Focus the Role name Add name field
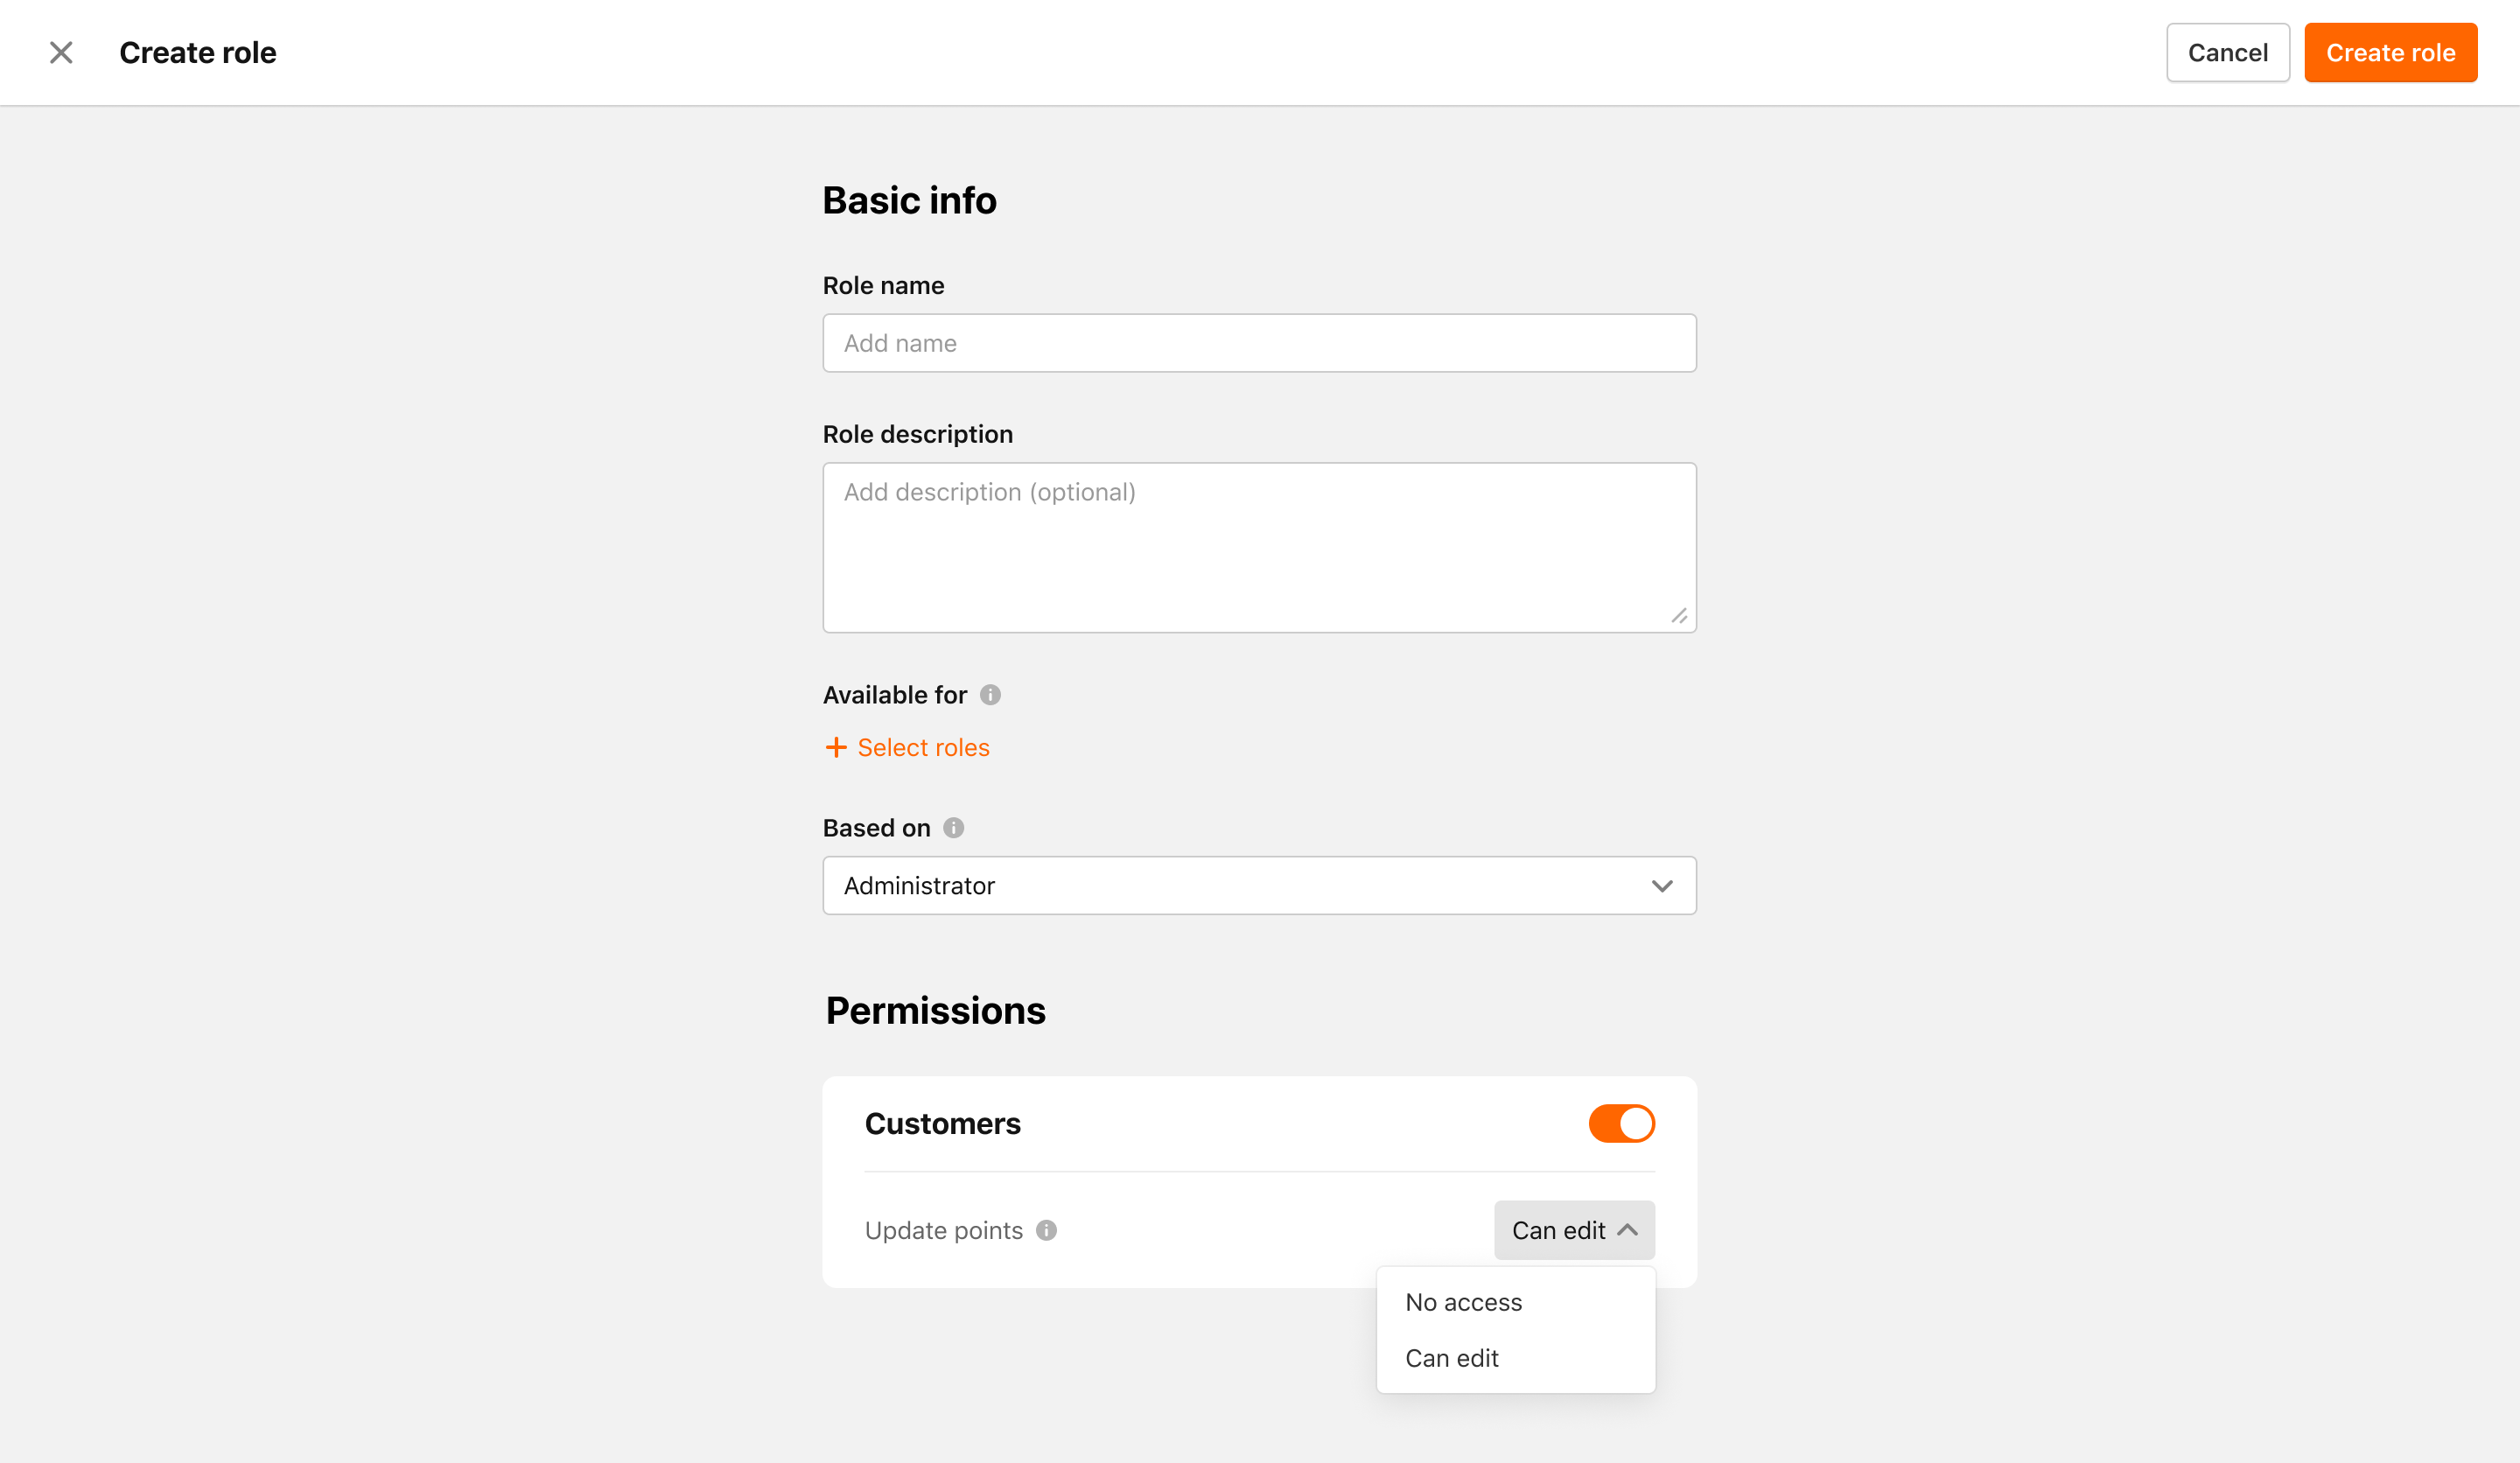Viewport: 2520px width, 1463px height. [1259, 343]
